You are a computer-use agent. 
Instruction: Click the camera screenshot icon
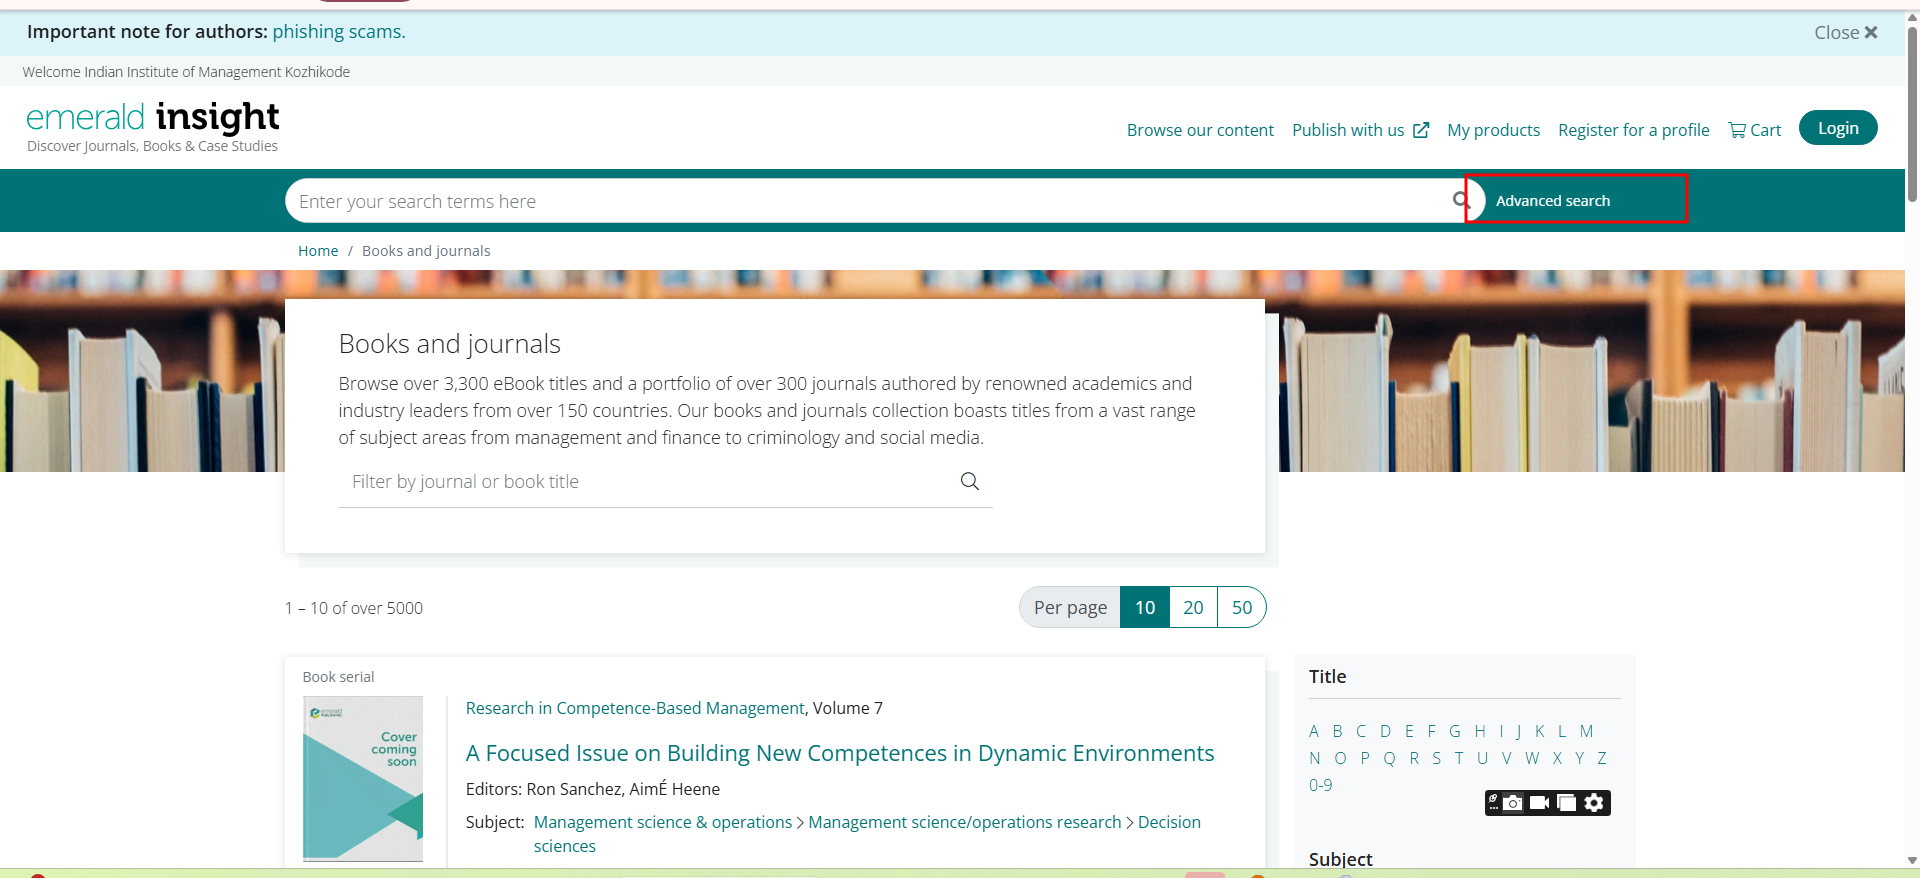tap(1513, 803)
